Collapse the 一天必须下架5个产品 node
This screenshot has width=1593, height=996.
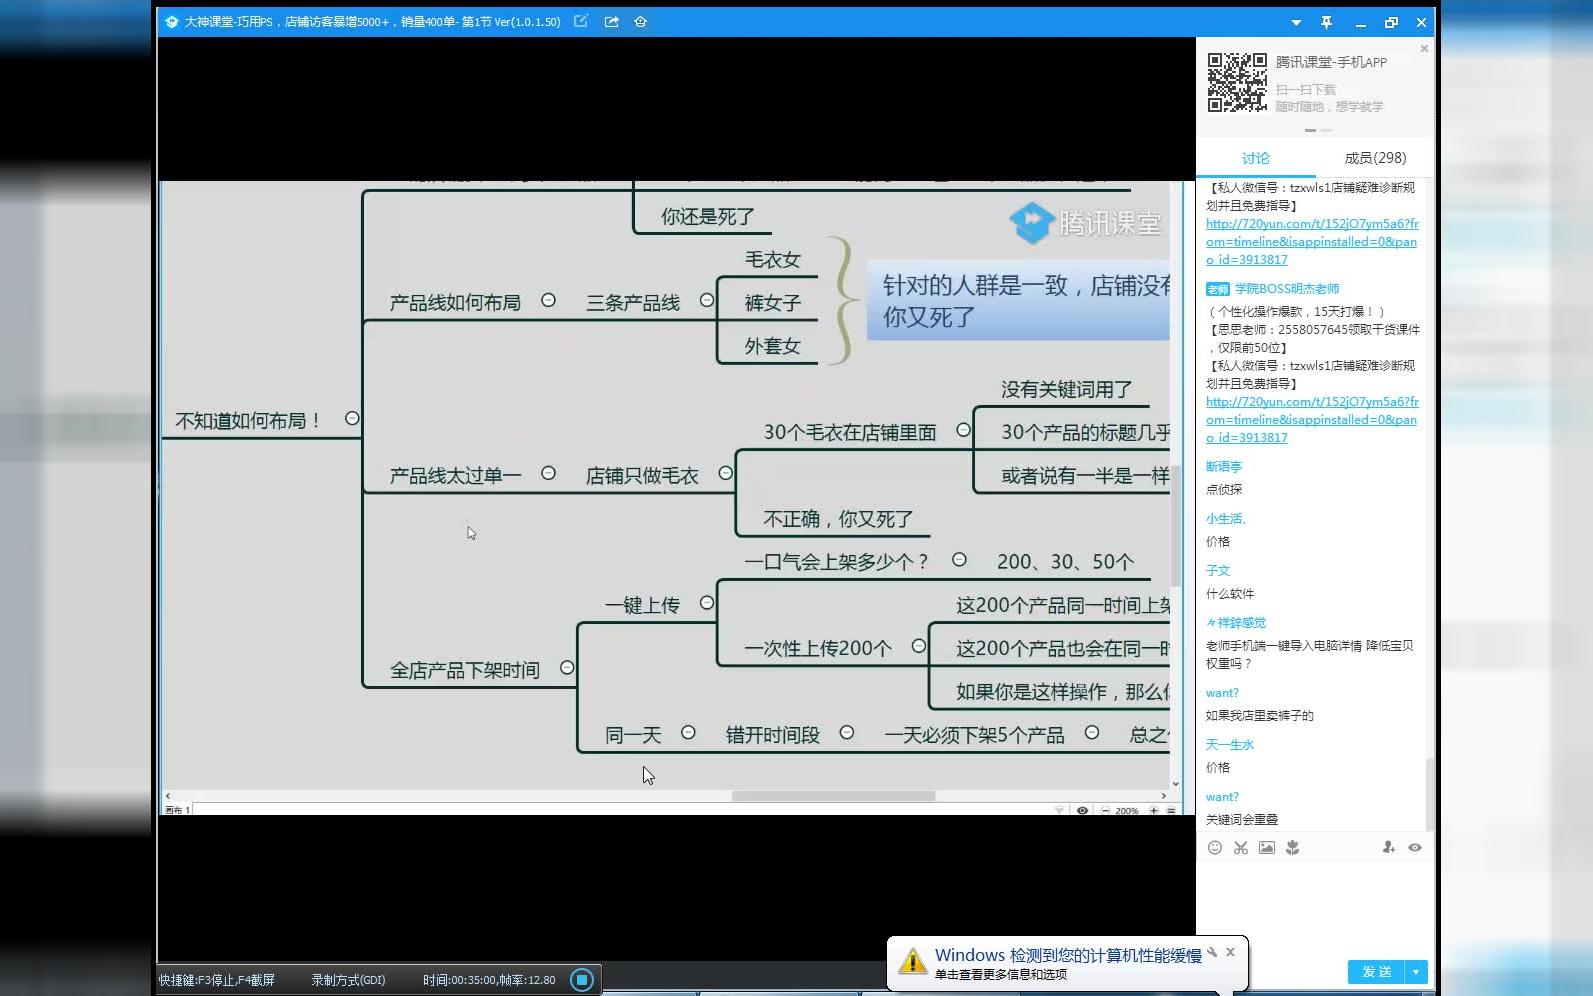pyautogui.click(x=1092, y=732)
